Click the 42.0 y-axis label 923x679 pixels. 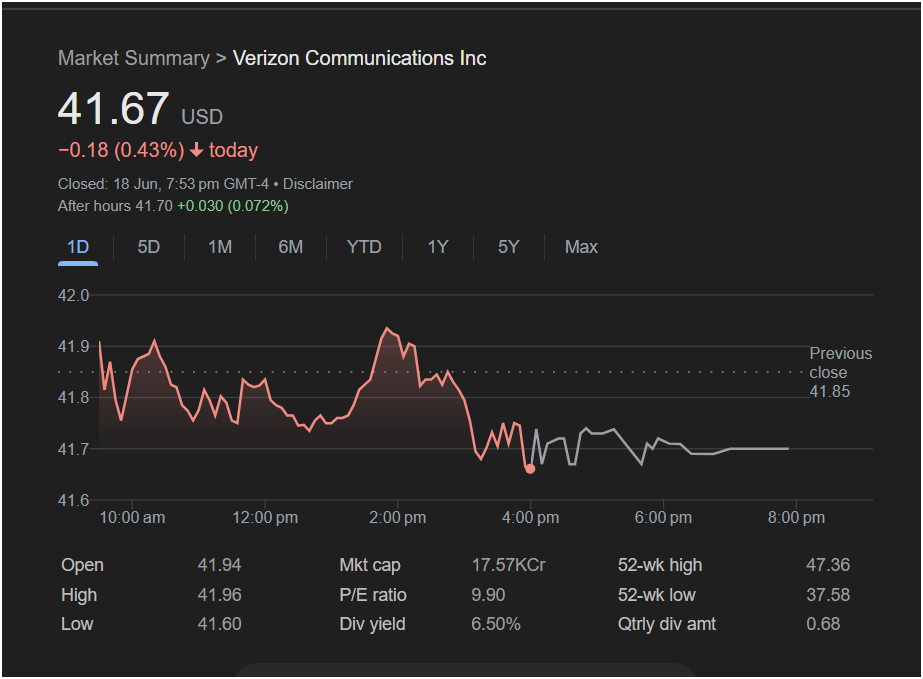74,295
